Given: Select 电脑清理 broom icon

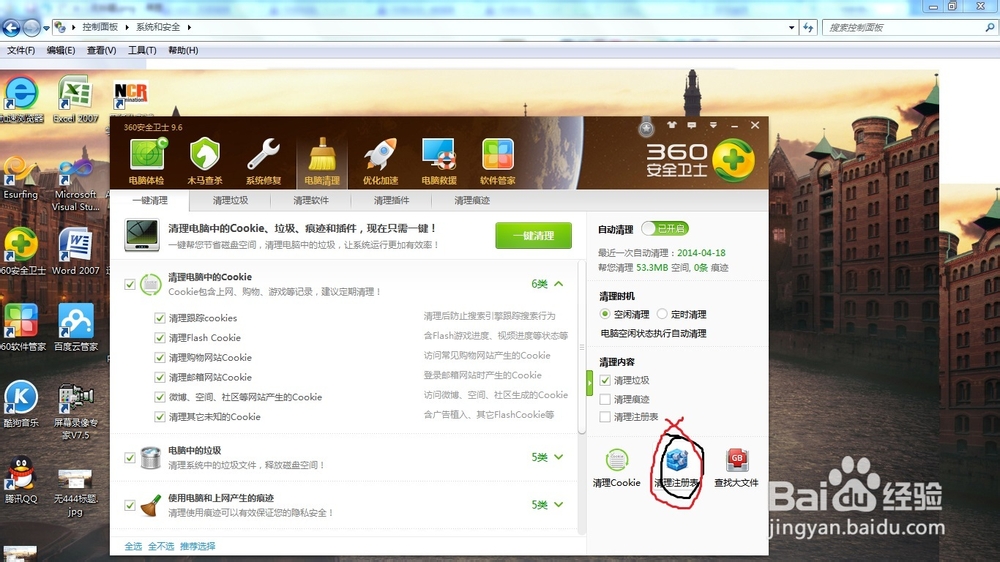Looking at the screenshot, I should pos(322,161).
